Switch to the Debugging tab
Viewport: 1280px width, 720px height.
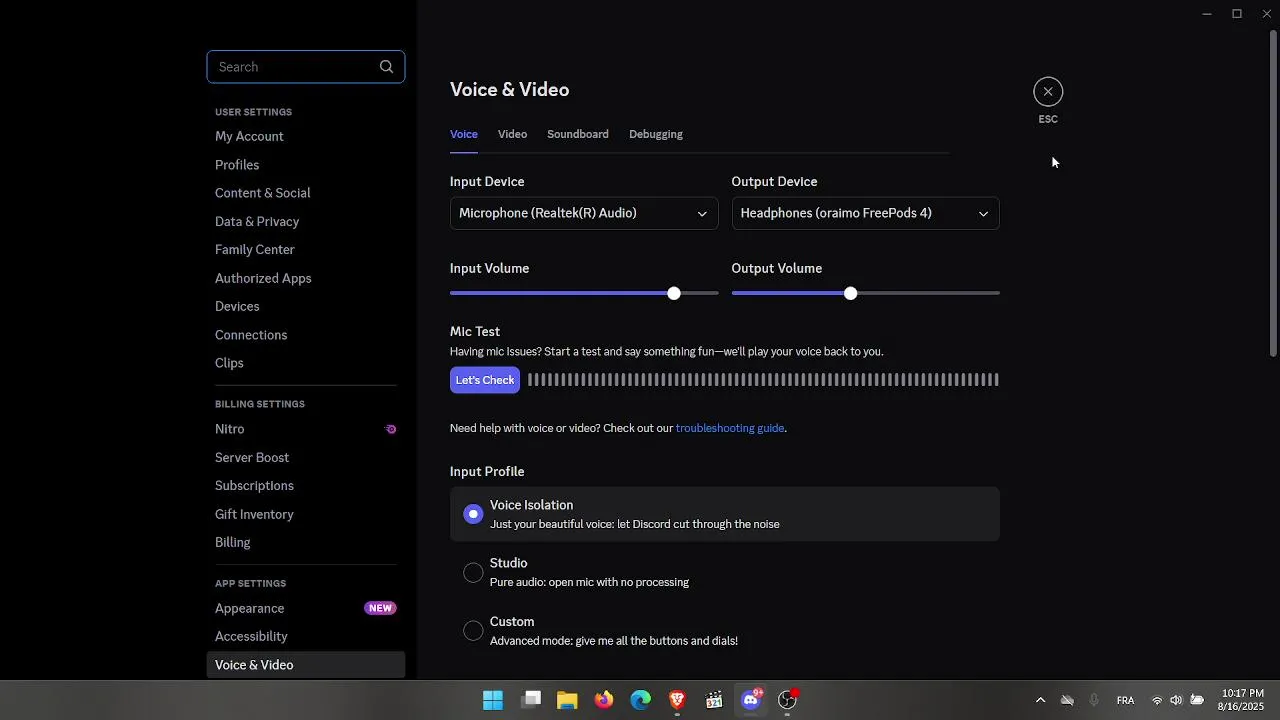point(656,134)
